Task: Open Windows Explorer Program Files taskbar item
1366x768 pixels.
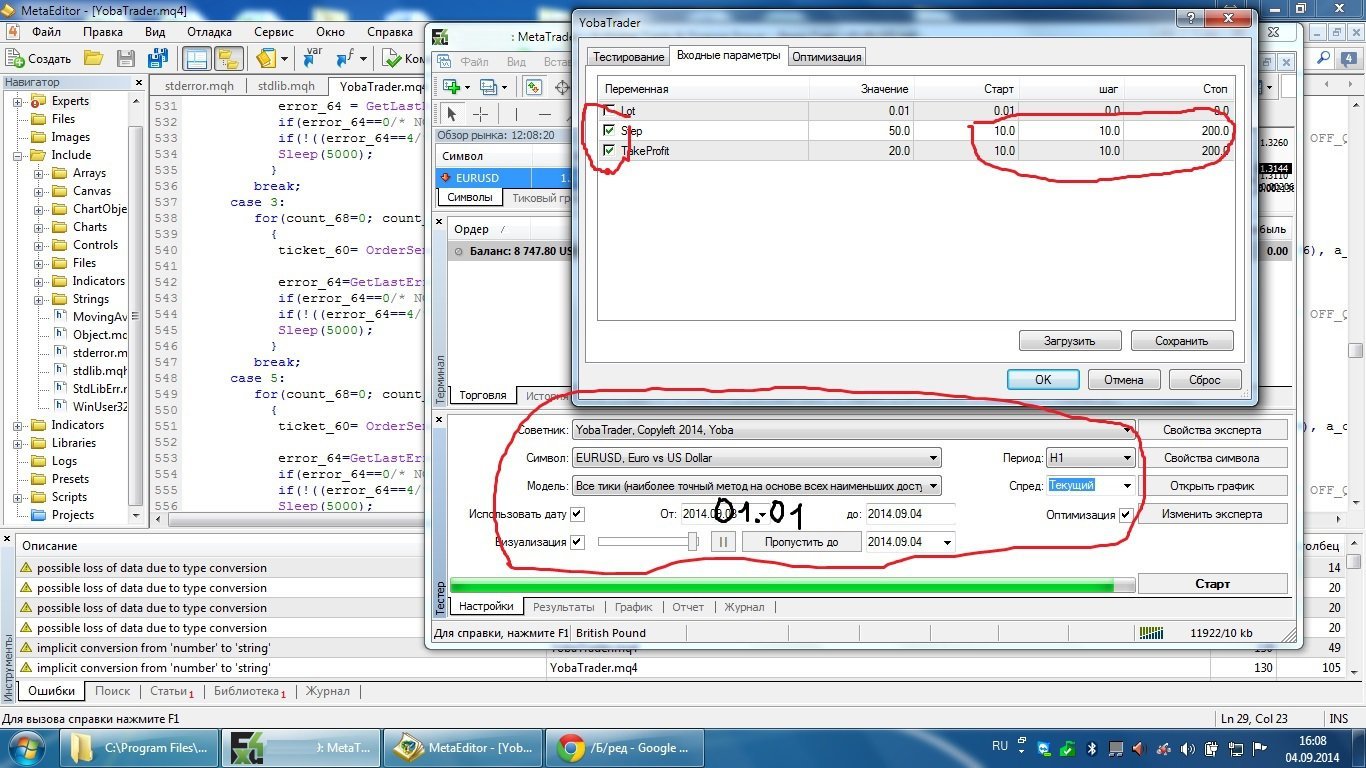Action: tap(139, 747)
